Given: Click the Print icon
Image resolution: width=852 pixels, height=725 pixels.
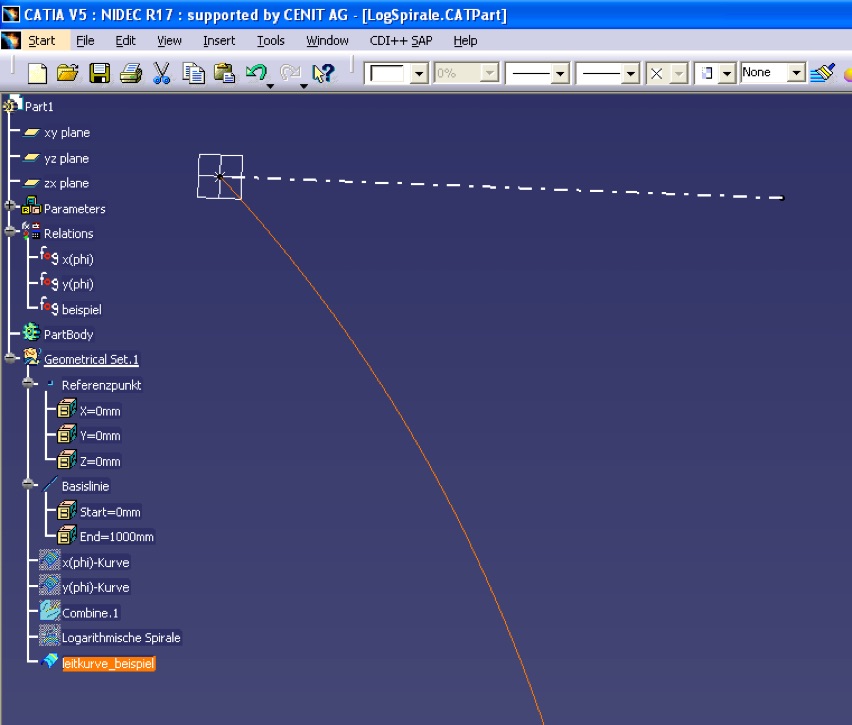Looking at the screenshot, I should tap(130, 73).
